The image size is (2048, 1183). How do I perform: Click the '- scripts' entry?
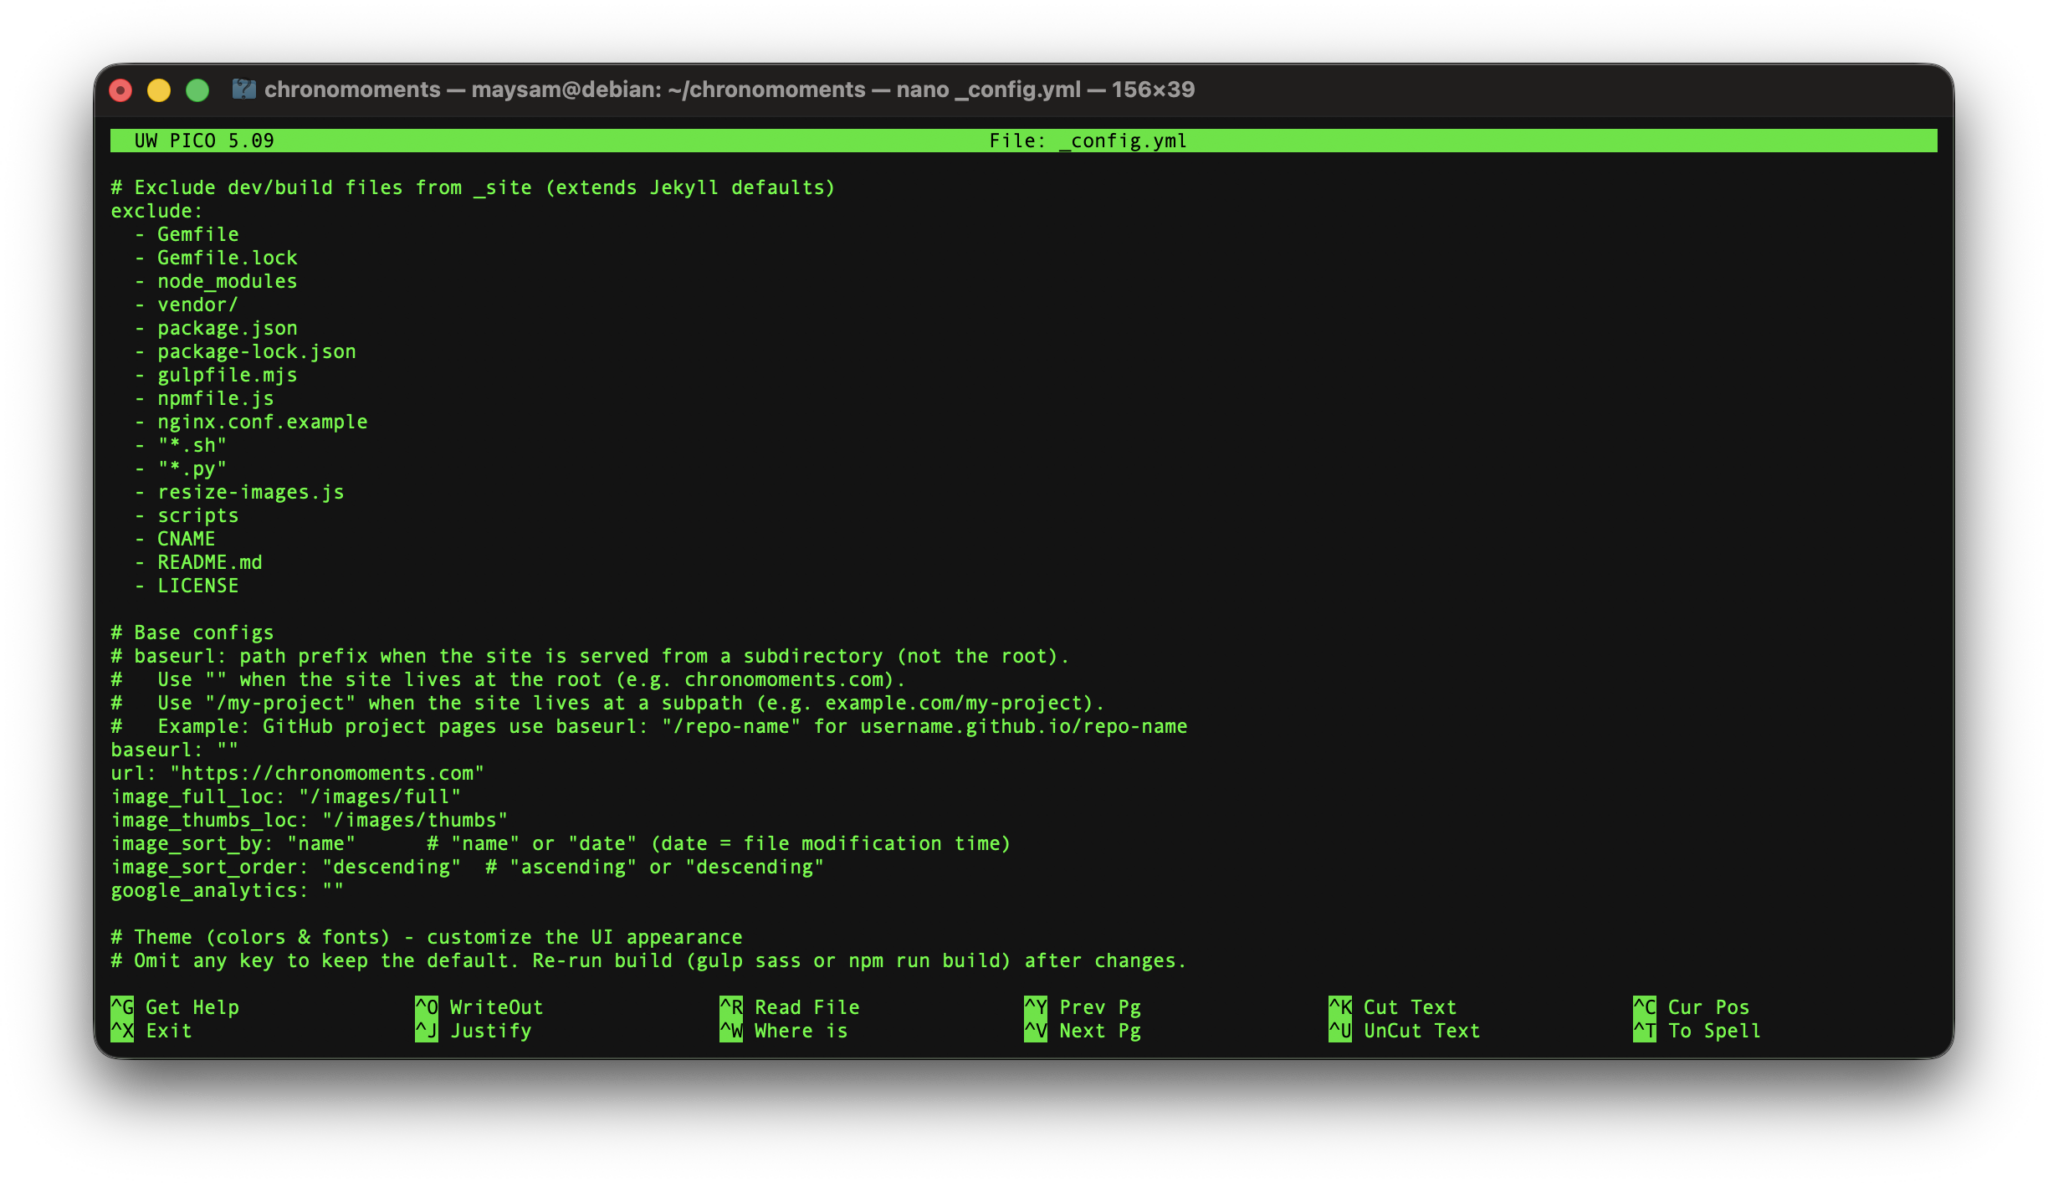pyautogui.click(x=187, y=515)
